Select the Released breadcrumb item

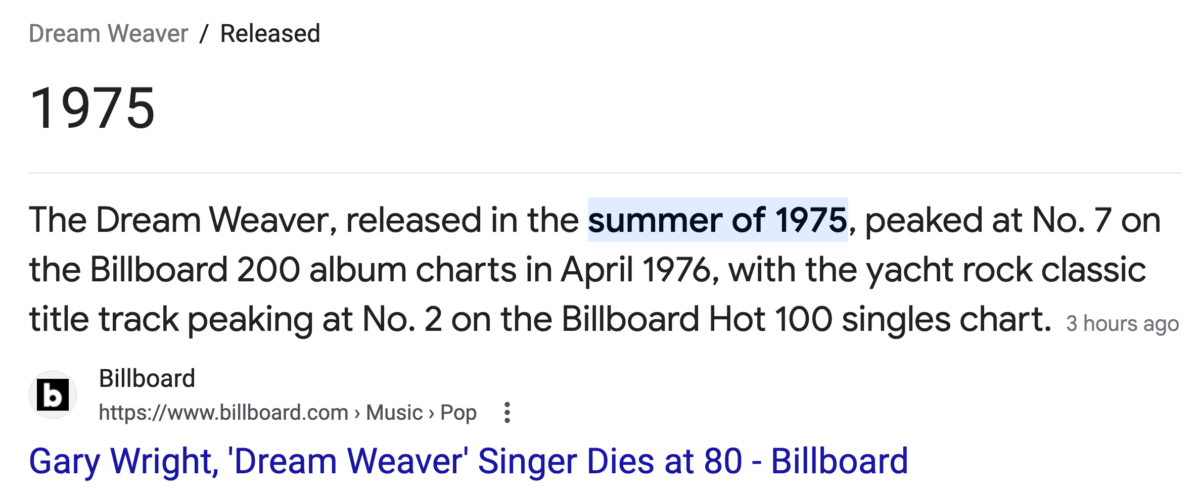tap(270, 33)
